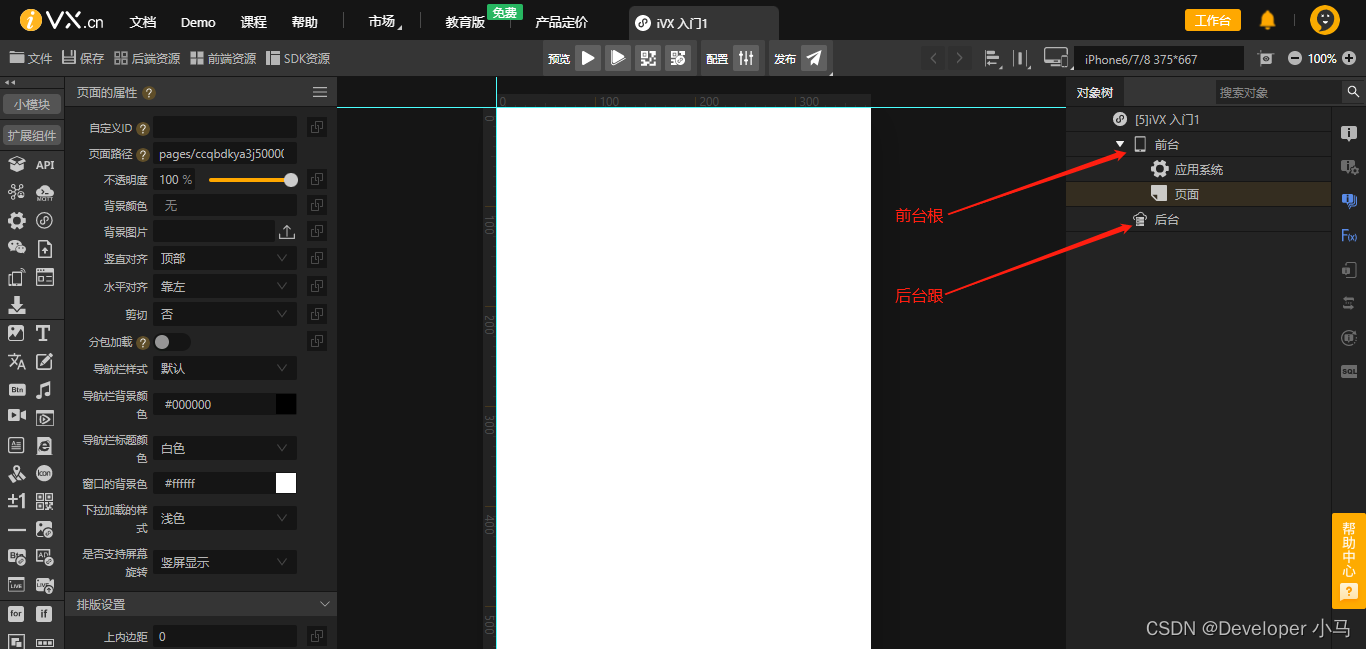Open the 导航栏标题颜色 dropdown showing 白色
1366x649 pixels.
click(x=225, y=448)
